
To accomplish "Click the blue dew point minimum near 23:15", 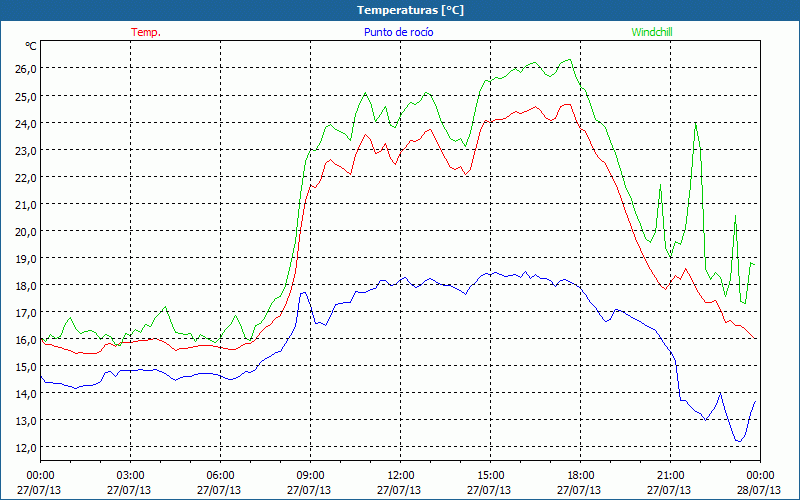I will coord(738,441).
